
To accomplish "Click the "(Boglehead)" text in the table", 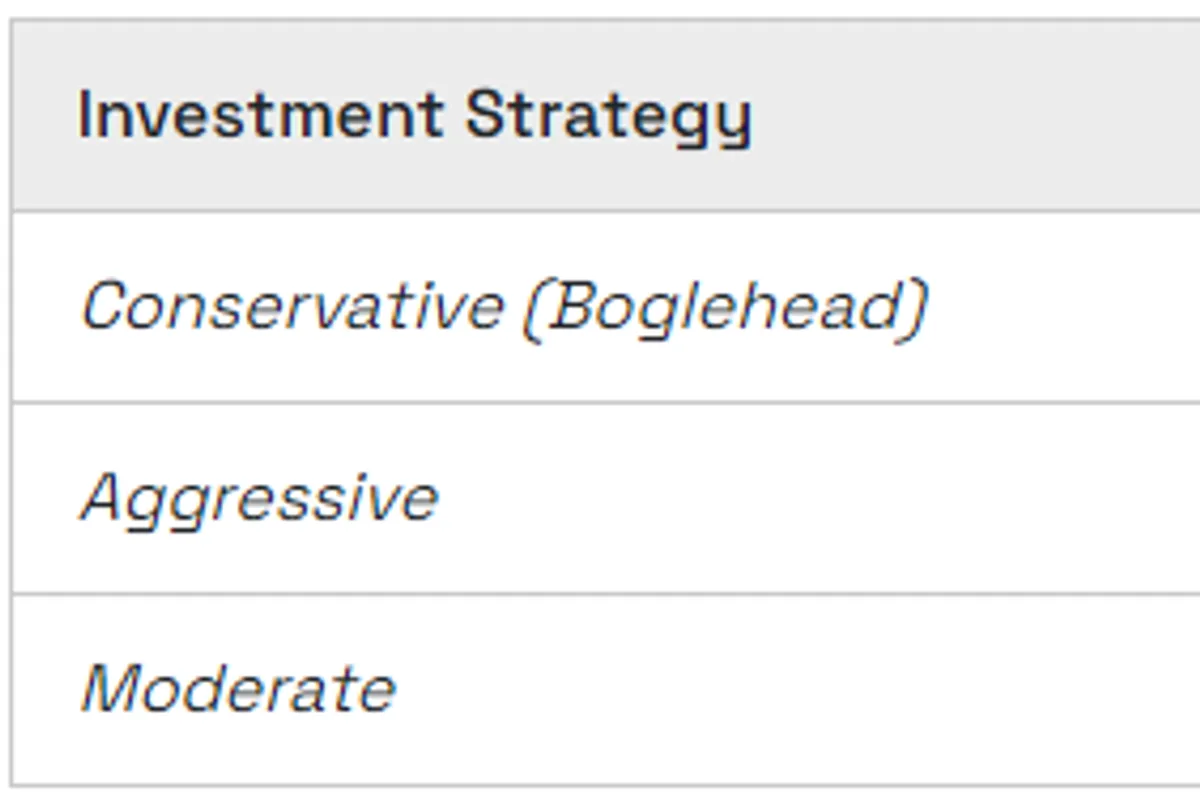I will (x=725, y=307).
